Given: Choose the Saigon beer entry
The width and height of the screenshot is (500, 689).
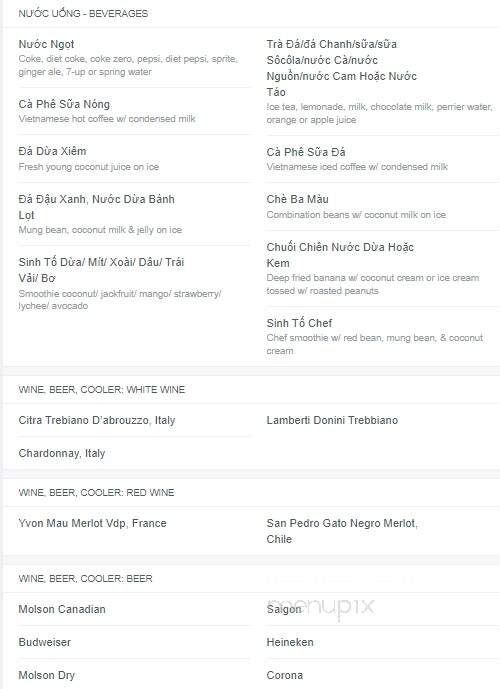Looking at the screenshot, I should [x=284, y=609].
